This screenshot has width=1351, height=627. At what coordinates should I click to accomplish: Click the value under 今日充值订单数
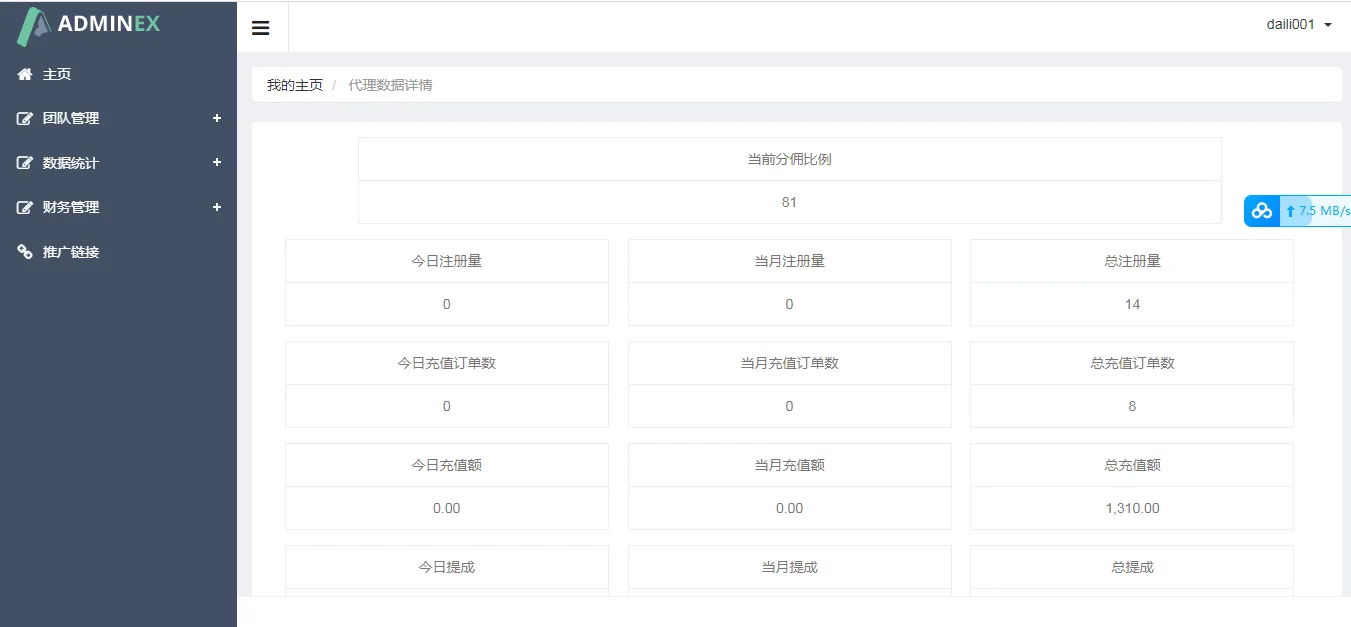click(x=447, y=406)
